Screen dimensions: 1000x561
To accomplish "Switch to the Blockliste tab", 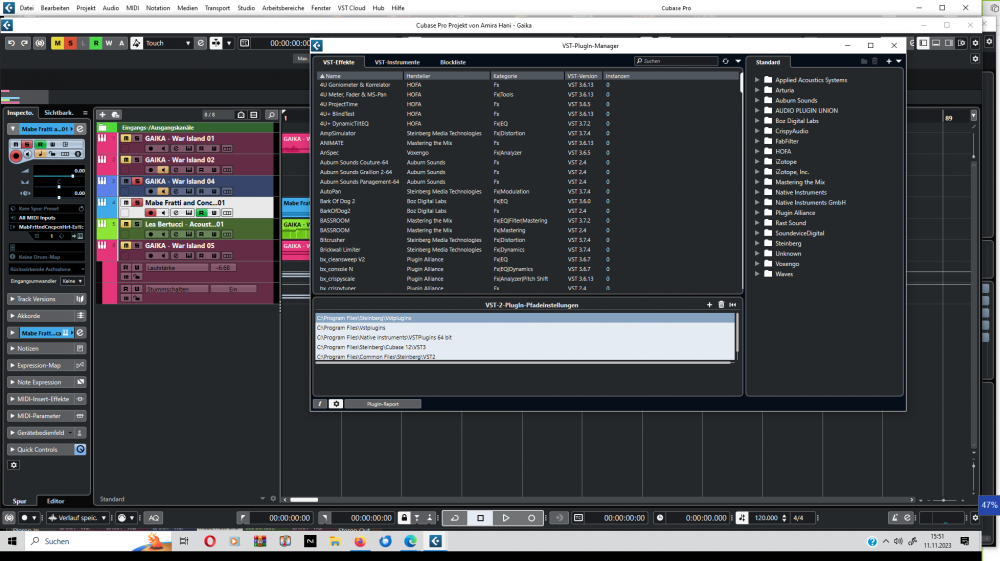I will coord(453,62).
